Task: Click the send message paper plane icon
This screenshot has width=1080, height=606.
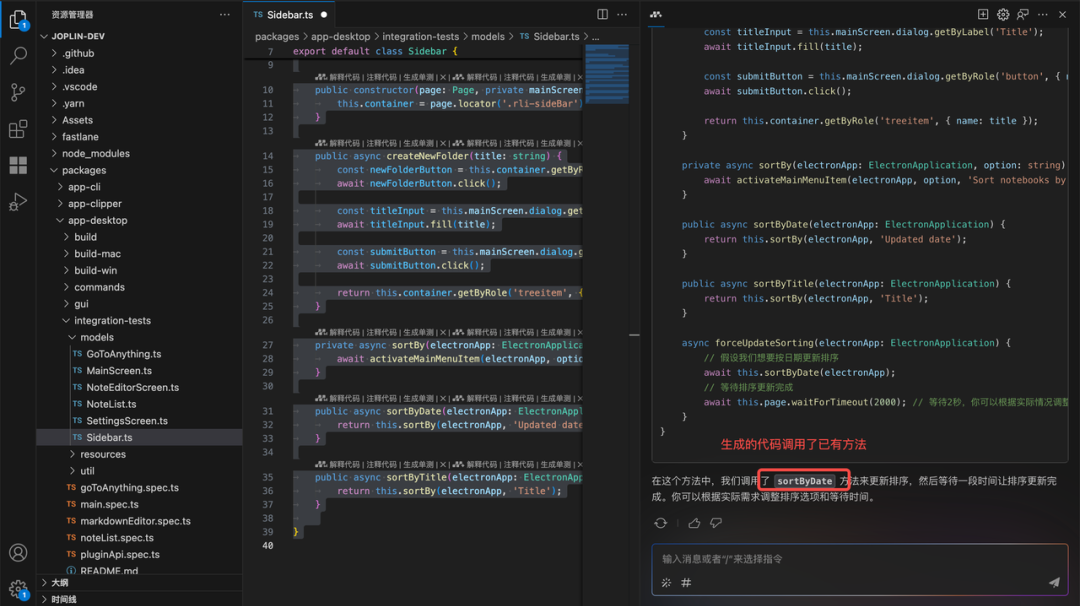Action: click(1054, 582)
